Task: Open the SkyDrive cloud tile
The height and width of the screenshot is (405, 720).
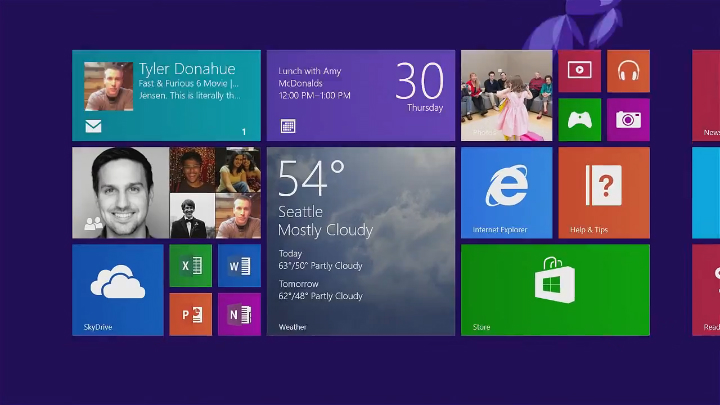Action: coord(118,290)
